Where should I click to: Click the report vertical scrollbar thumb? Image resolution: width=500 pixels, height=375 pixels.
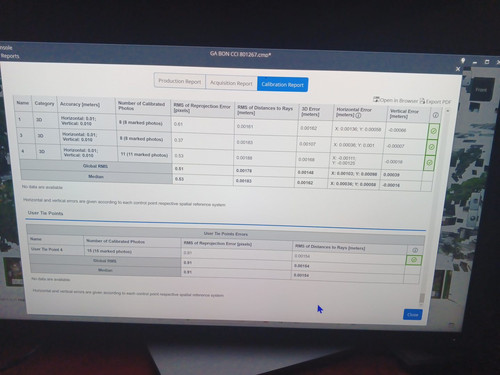coord(422,298)
